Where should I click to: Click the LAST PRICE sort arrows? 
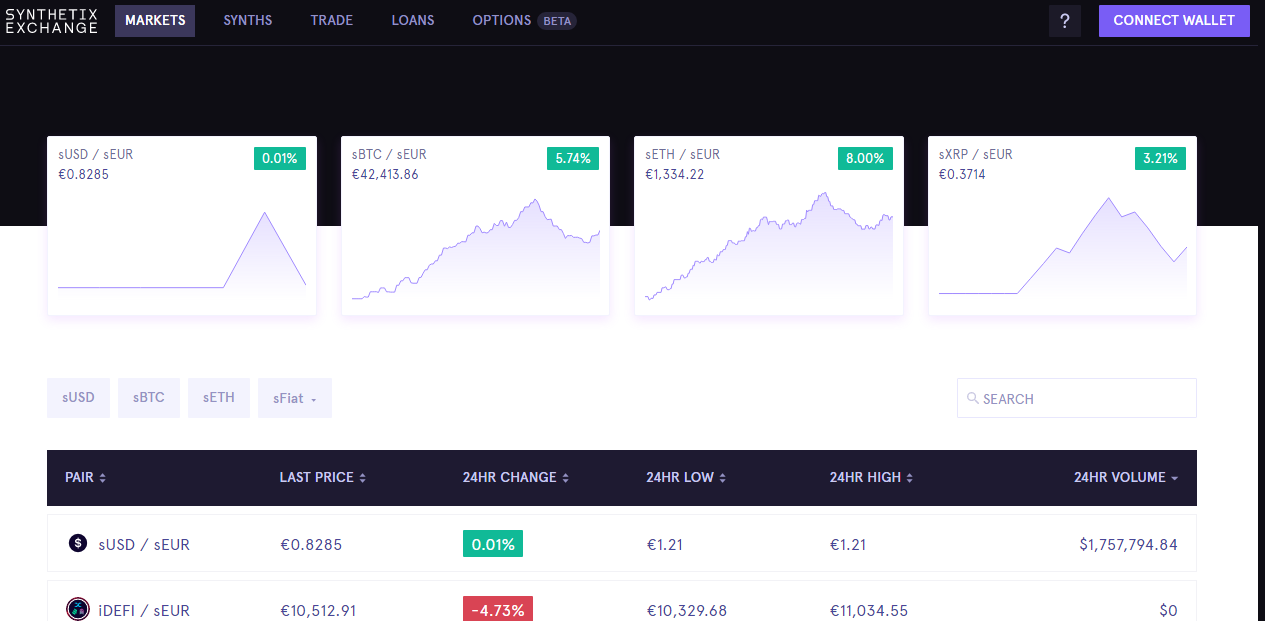tap(362, 477)
